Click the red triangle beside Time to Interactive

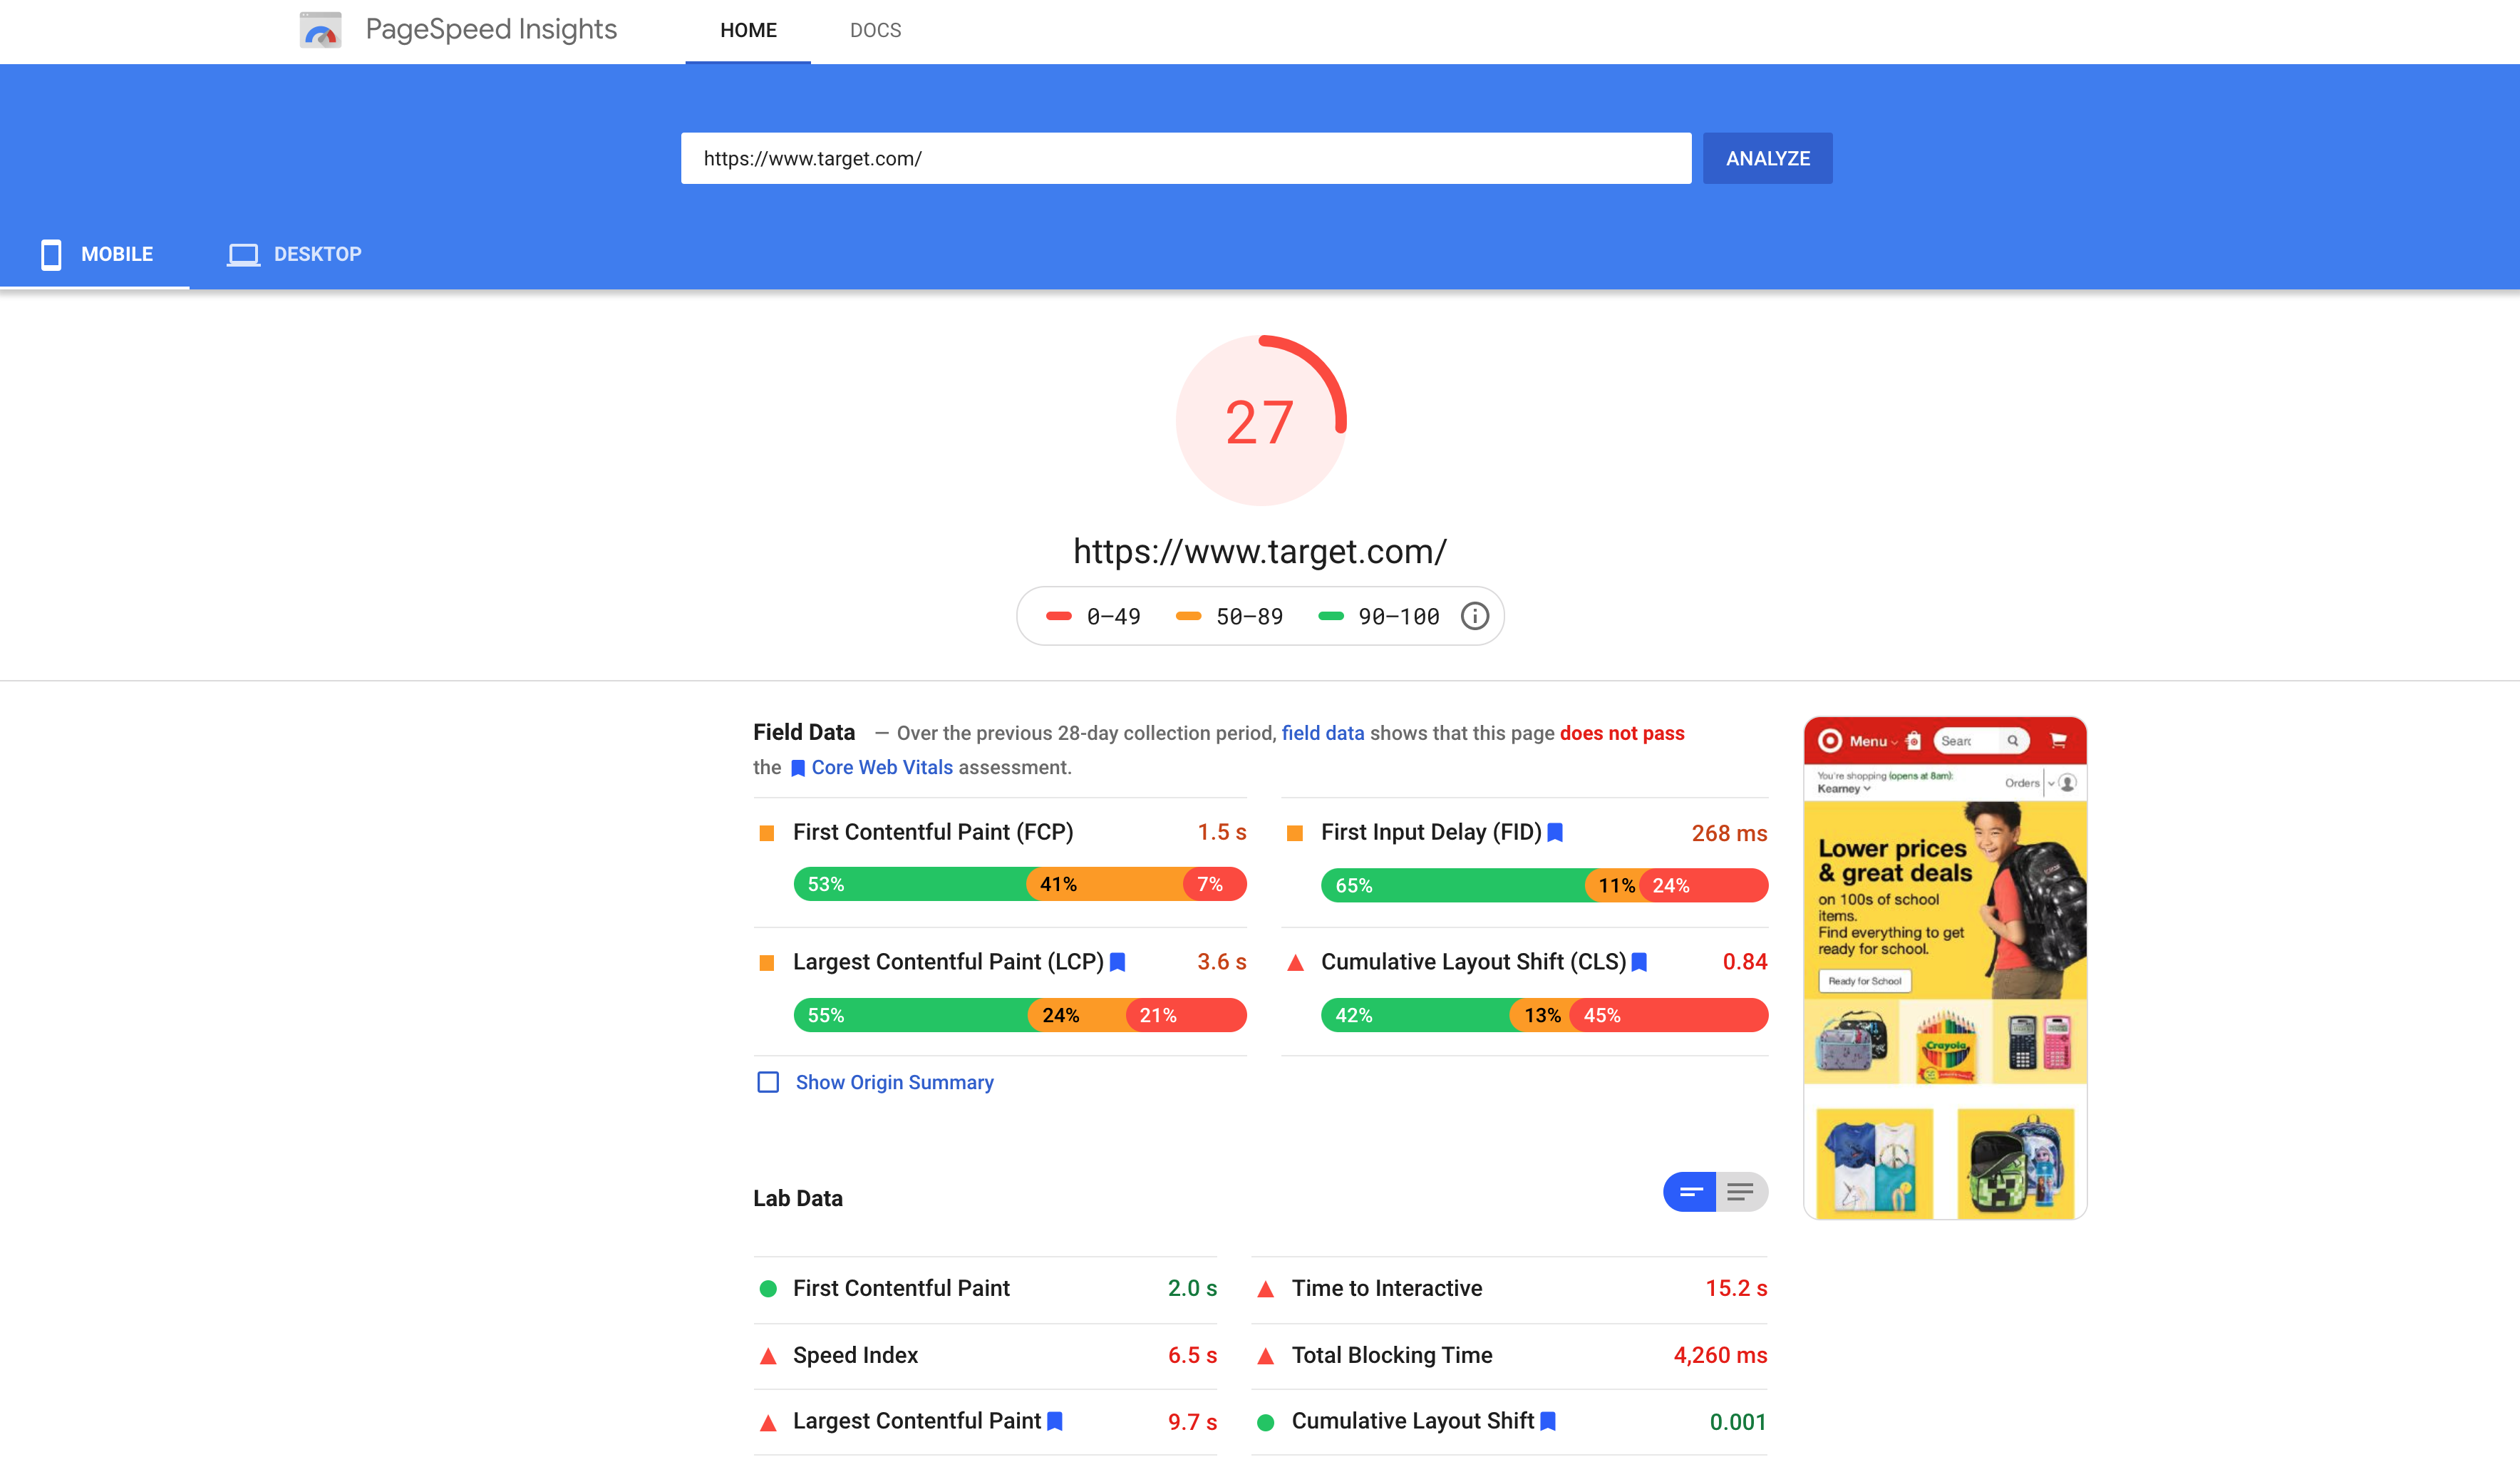click(x=1265, y=1289)
